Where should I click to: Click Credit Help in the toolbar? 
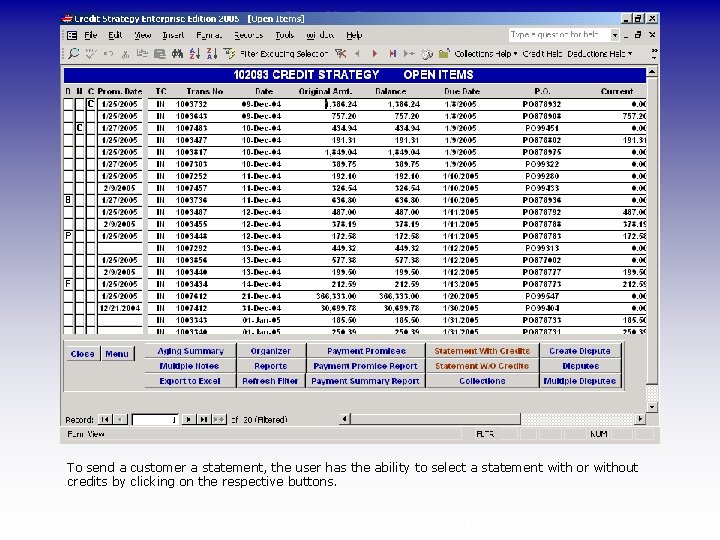tap(542, 54)
